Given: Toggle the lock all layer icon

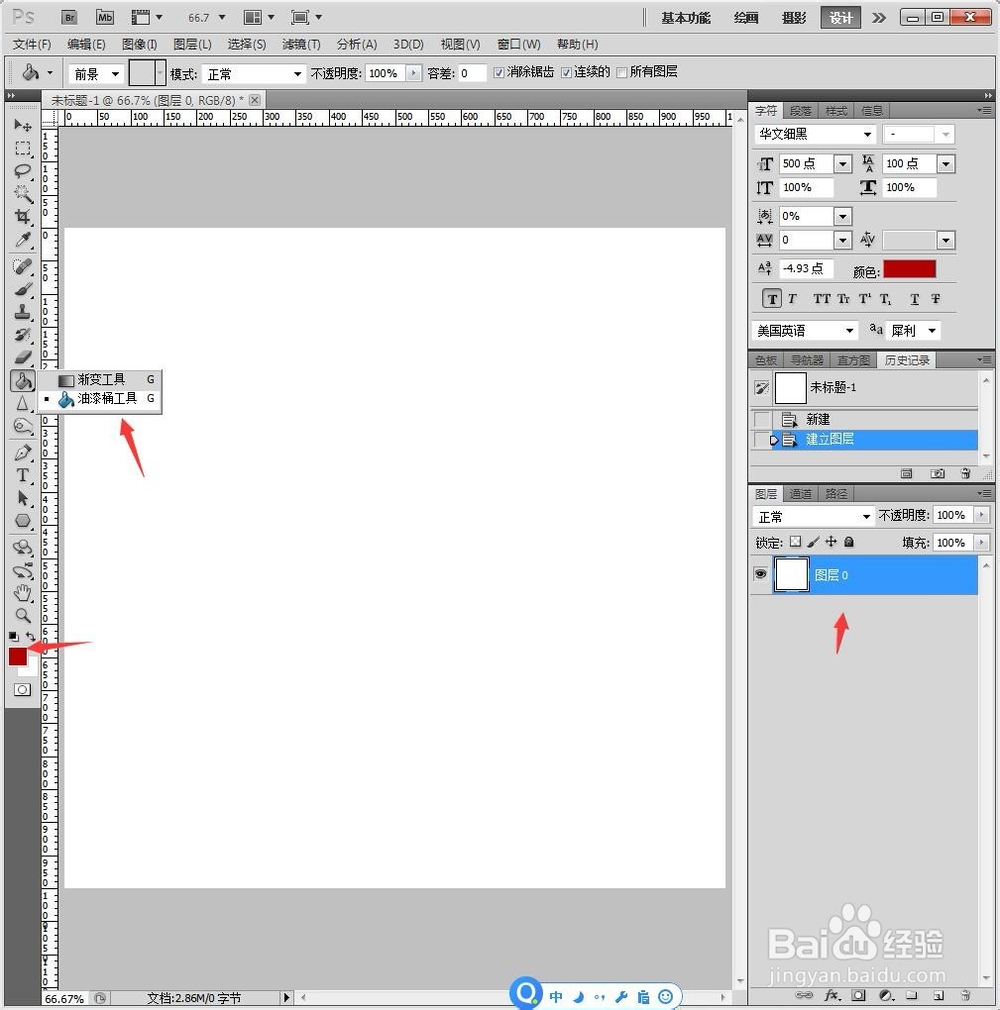Looking at the screenshot, I should click(849, 542).
